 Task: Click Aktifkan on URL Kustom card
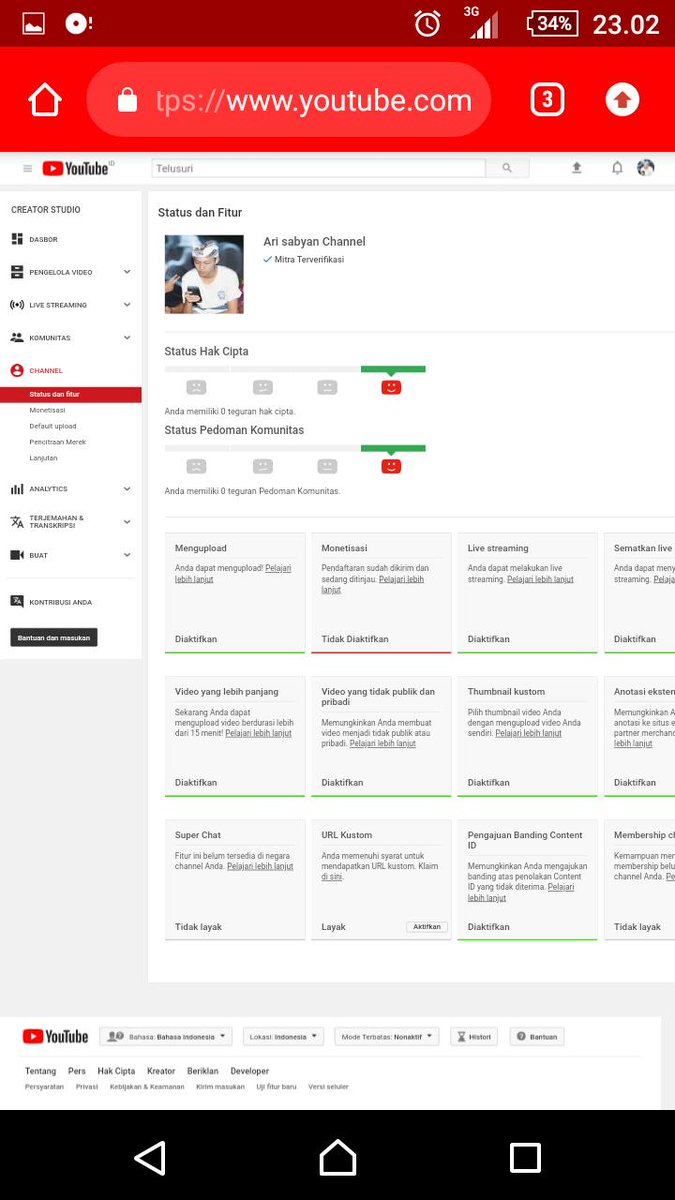tap(427, 927)
